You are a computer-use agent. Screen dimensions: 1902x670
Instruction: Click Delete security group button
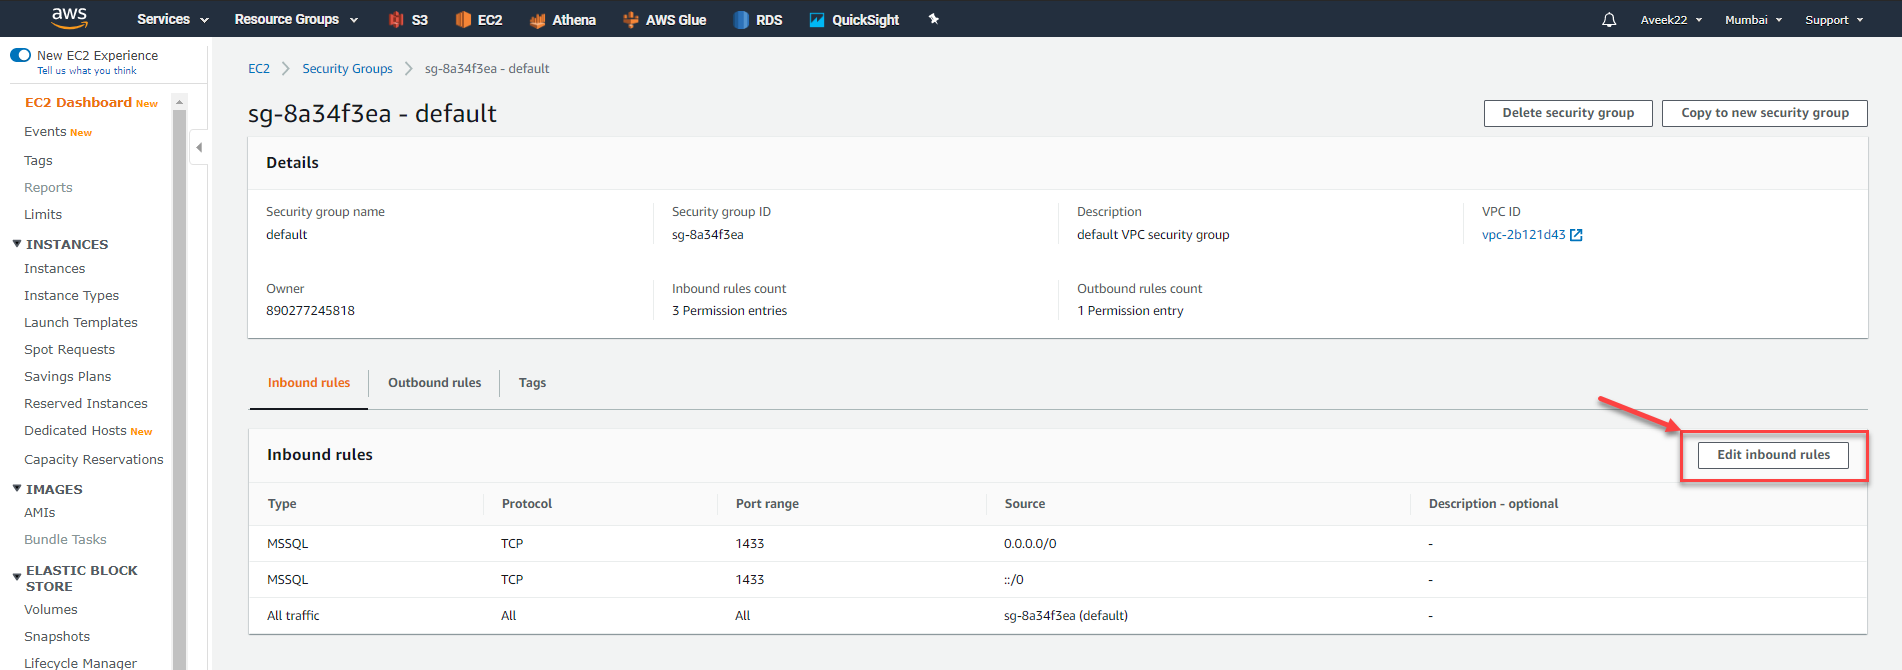pos(1568,113)
